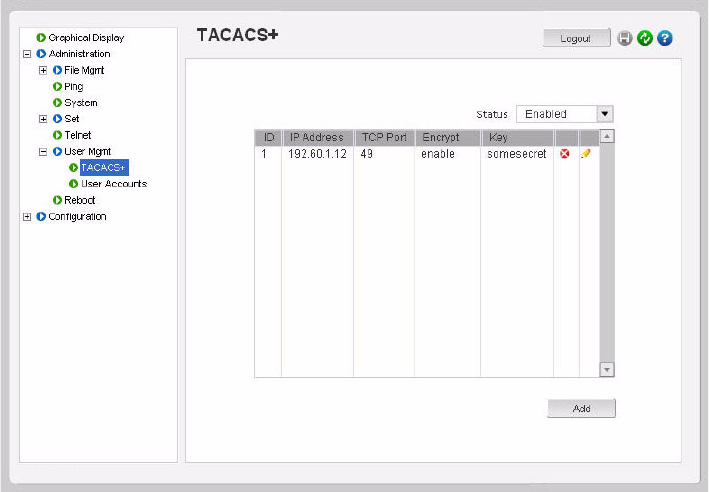Click the Status label text

click(492, 114)
